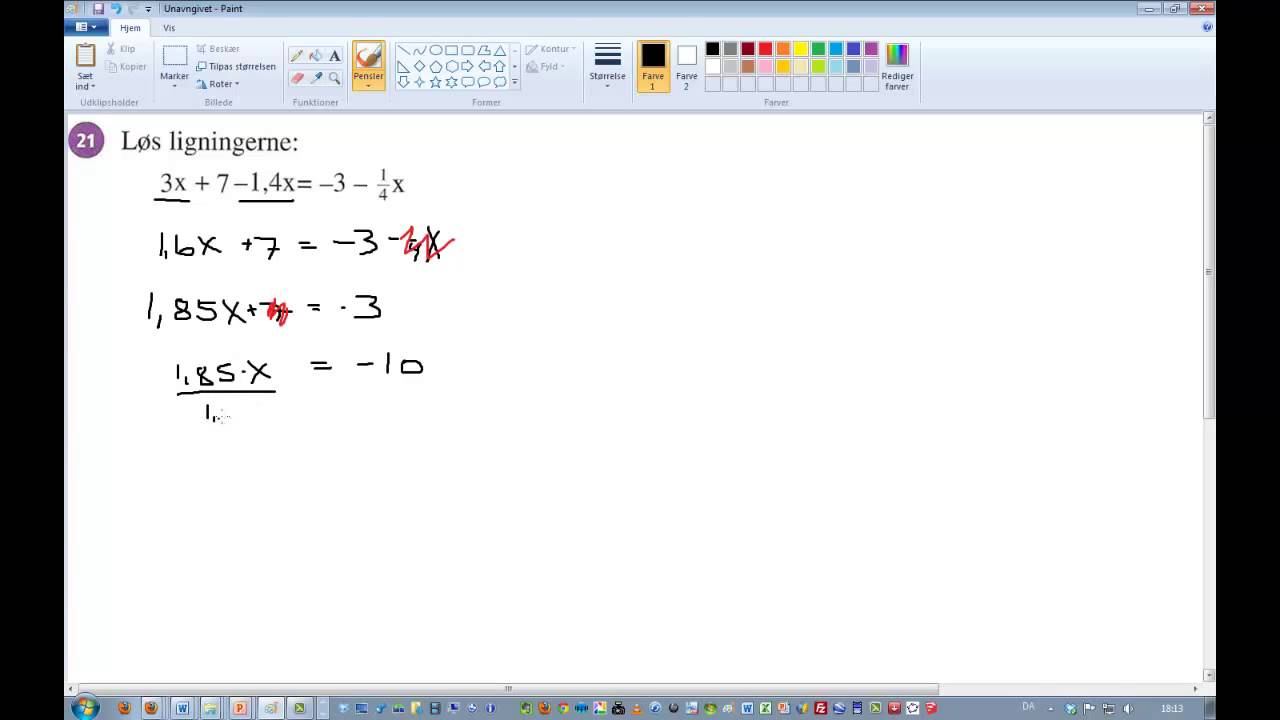
Task: Select the Magnifier tool
Action: 334,77
